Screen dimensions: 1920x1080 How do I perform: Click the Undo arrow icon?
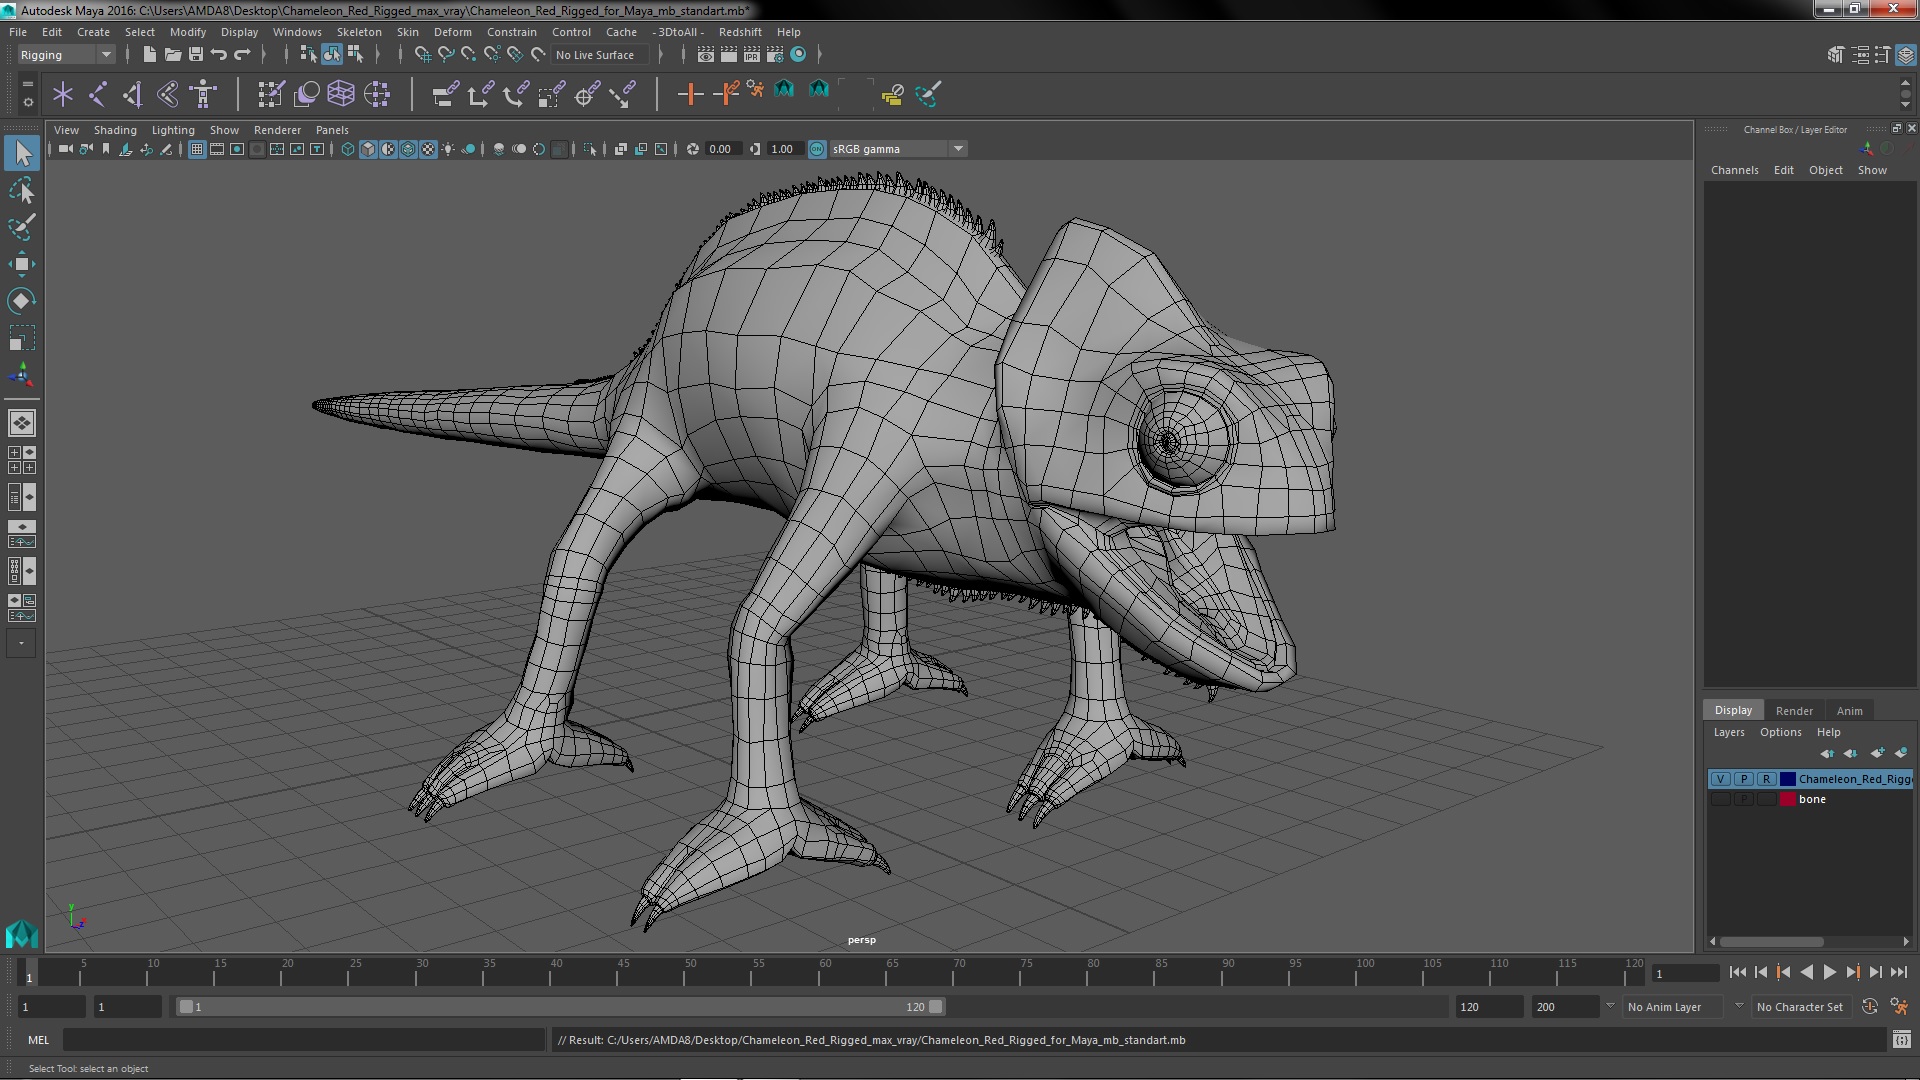coord(219,55)
